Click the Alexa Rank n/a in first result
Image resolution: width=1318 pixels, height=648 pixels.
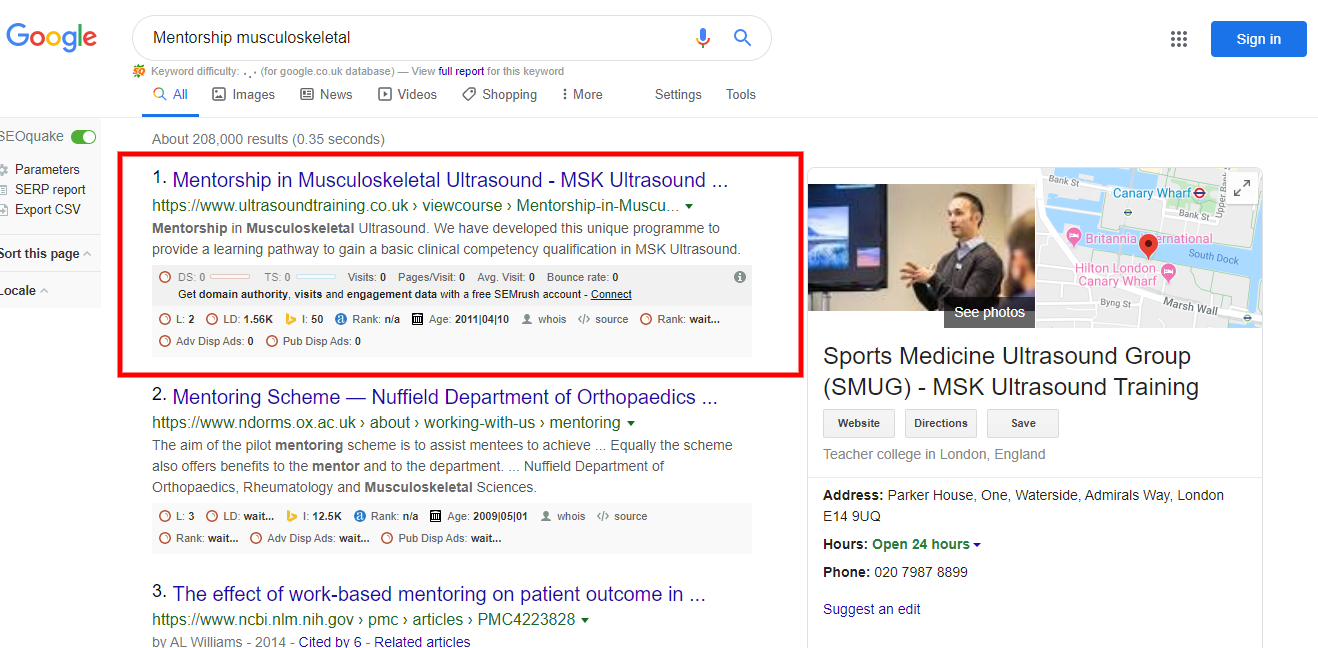click(368, 319)
